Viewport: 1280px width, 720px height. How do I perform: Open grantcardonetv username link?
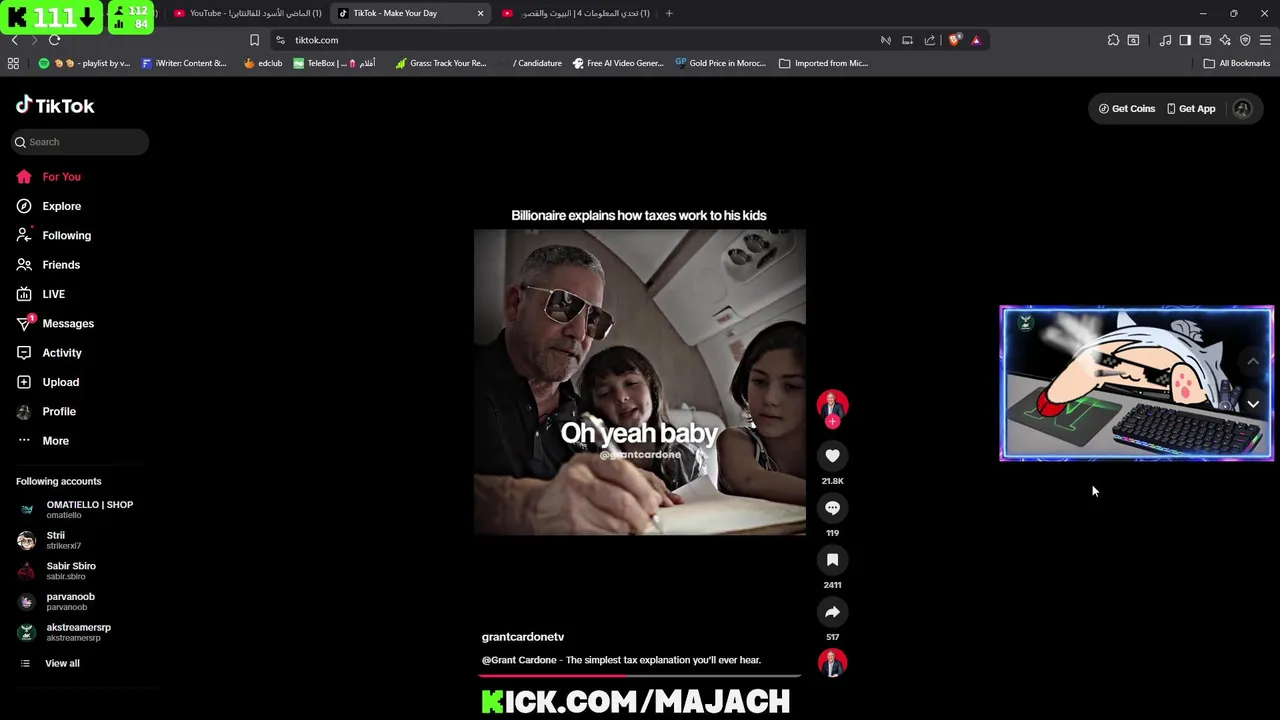coord(523,637)
